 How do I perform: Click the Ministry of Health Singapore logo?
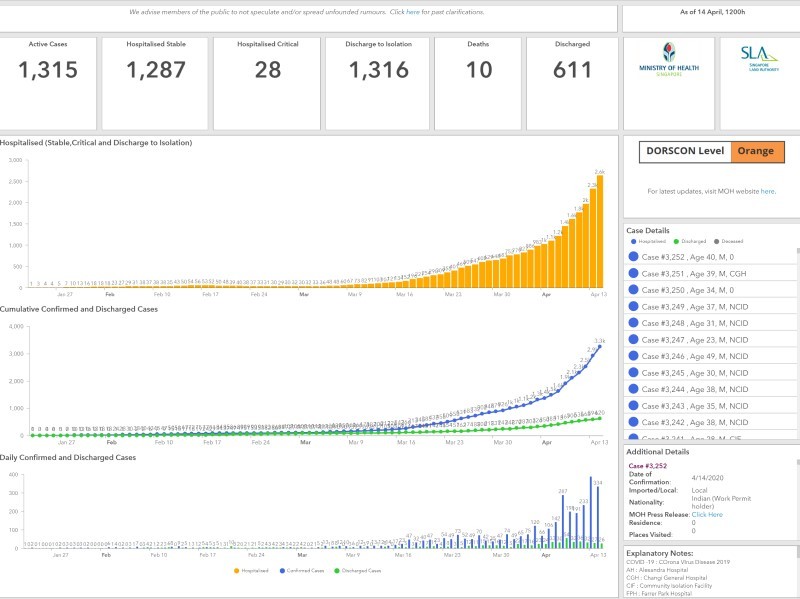[669, 60]
